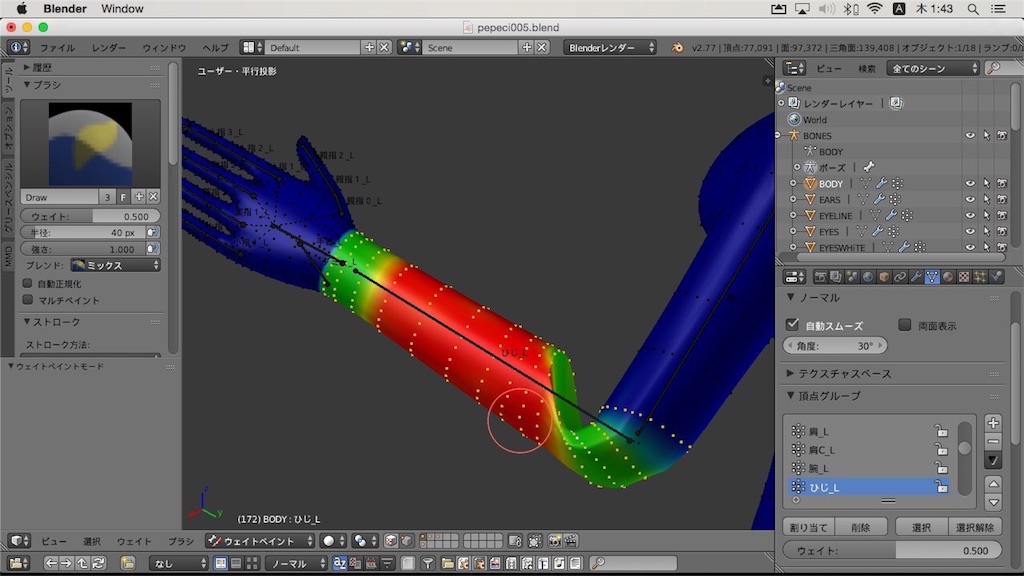The image size is (1024, 576).
Task: Click the add brush plus button
Action: [x=138, y=197]
